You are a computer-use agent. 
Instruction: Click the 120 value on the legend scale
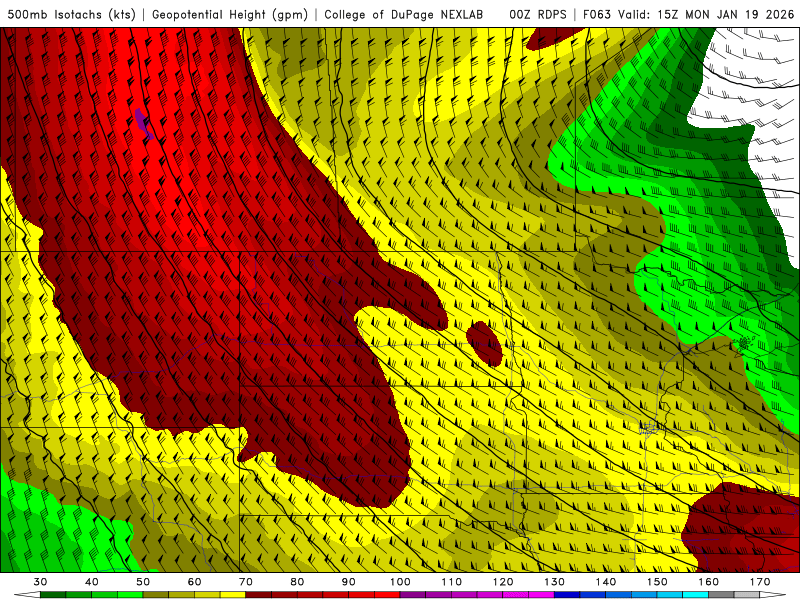(503, 582)
